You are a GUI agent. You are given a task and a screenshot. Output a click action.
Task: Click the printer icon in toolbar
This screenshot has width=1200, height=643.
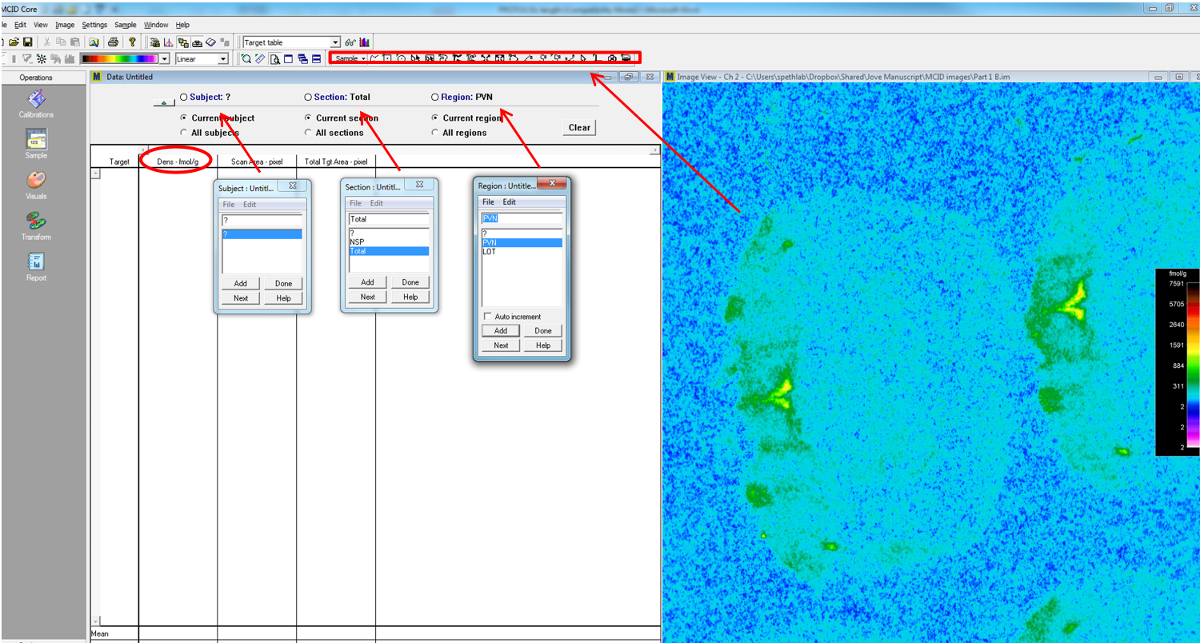pyautogui.click(x=113, y=42)
